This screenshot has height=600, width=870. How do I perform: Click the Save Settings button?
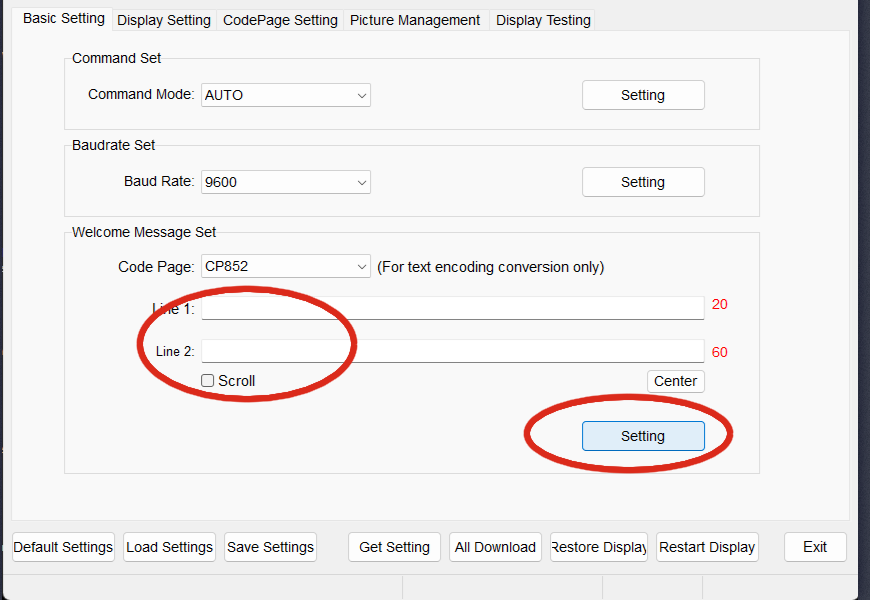[x=270, y=547]
